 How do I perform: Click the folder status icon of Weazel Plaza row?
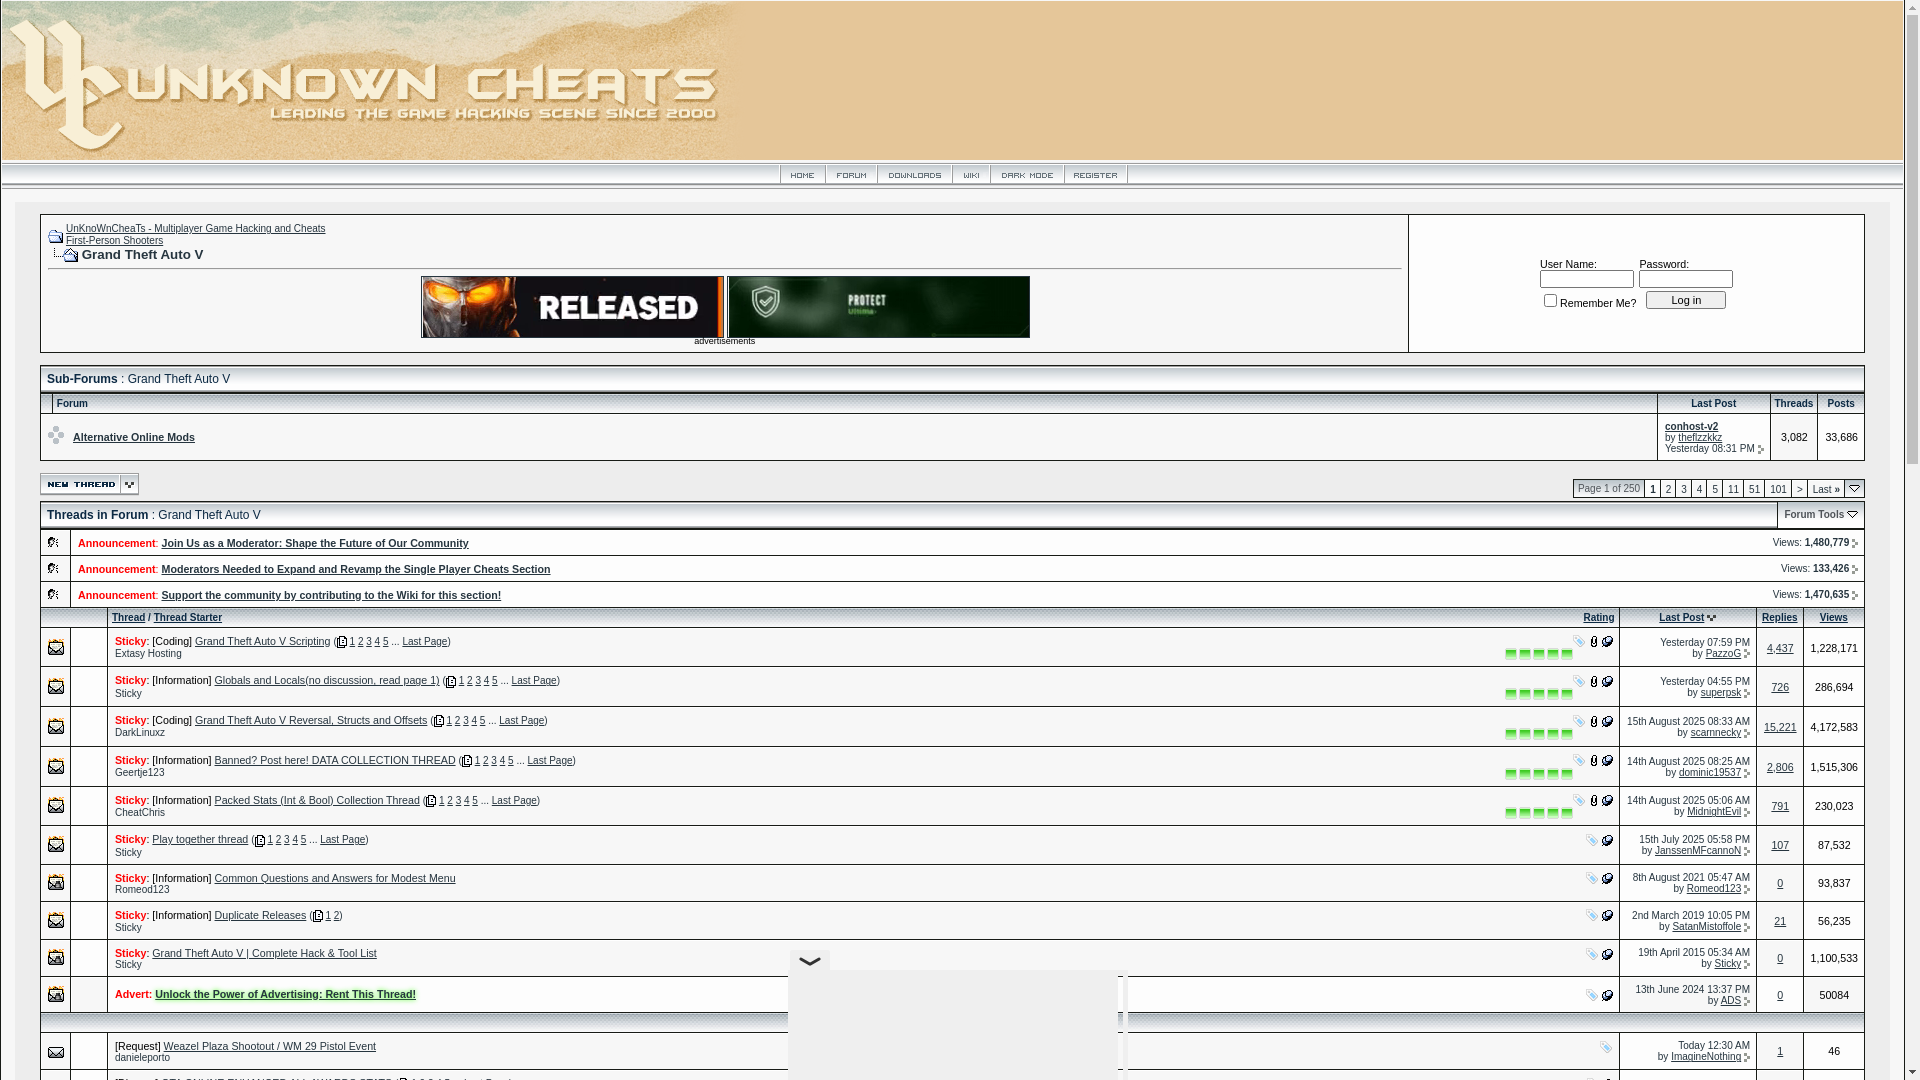pyautogui.click(x=56, y=1052)
